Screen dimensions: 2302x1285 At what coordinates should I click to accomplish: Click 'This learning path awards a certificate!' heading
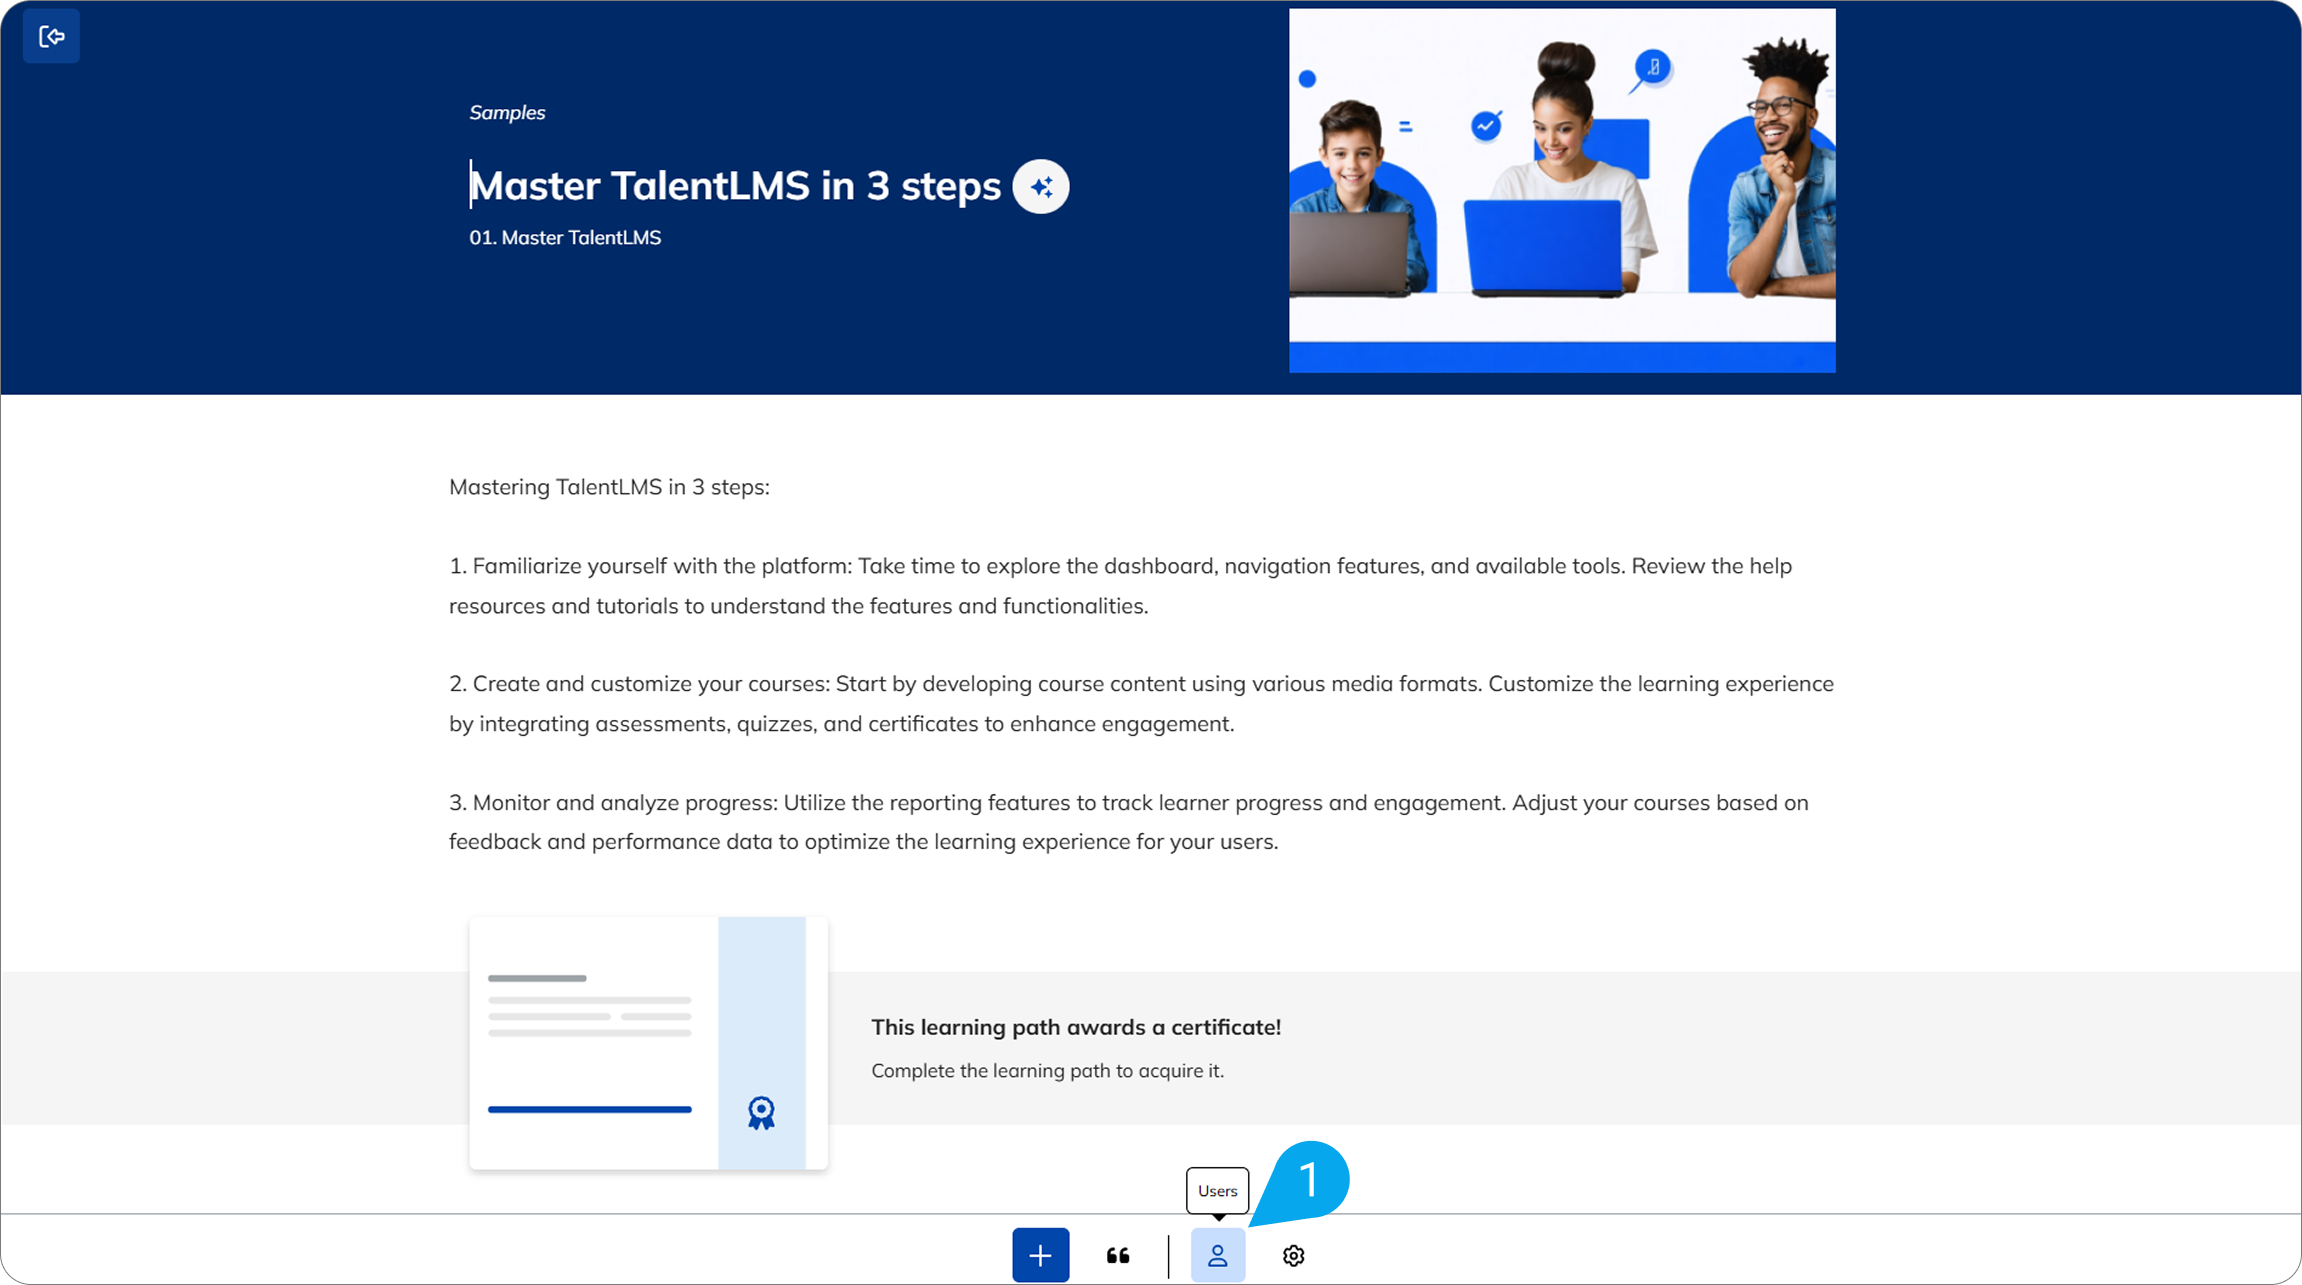[x=1075, y=1027]
